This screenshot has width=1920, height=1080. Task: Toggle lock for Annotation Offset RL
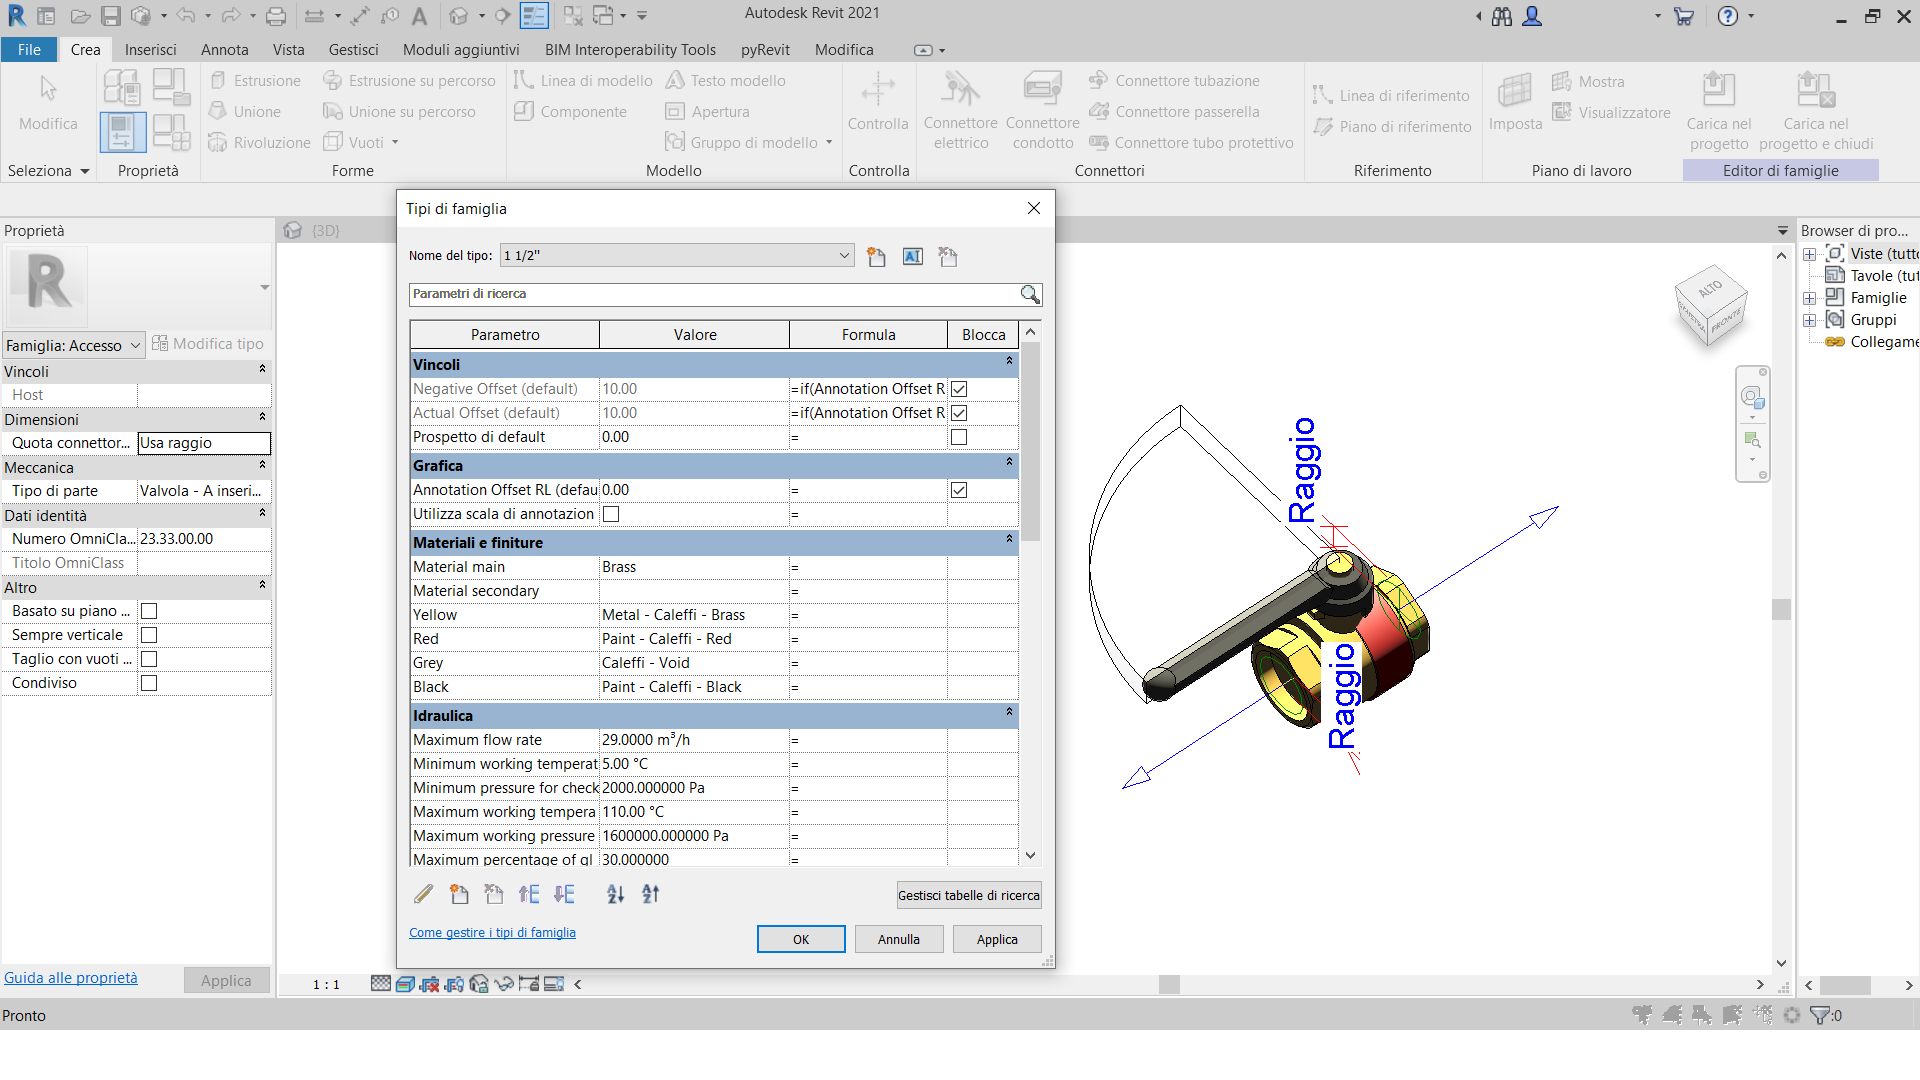point(959,490)
